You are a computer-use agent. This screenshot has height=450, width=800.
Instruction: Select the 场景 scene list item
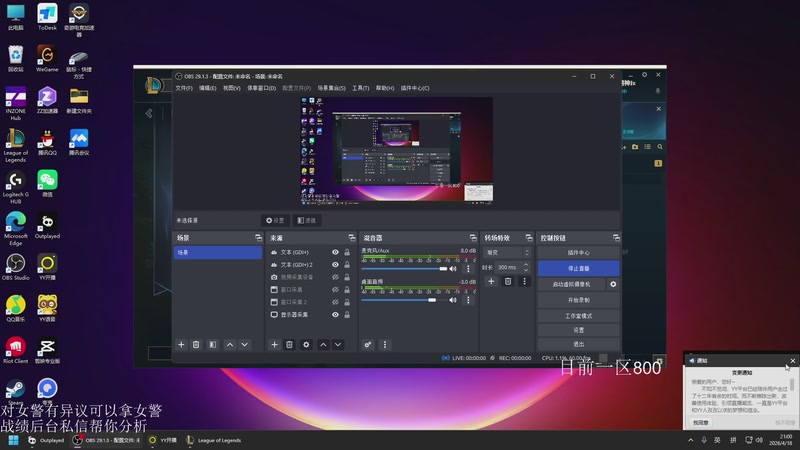click(218, 253)
